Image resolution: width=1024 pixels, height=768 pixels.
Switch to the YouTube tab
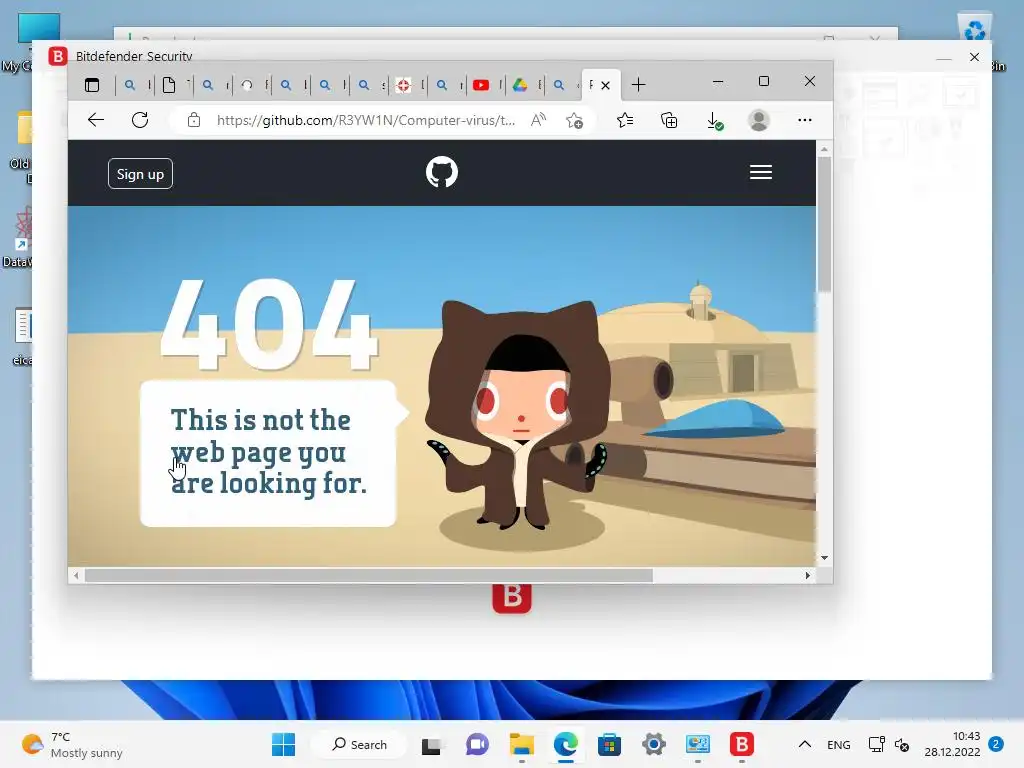click(481, 85)
